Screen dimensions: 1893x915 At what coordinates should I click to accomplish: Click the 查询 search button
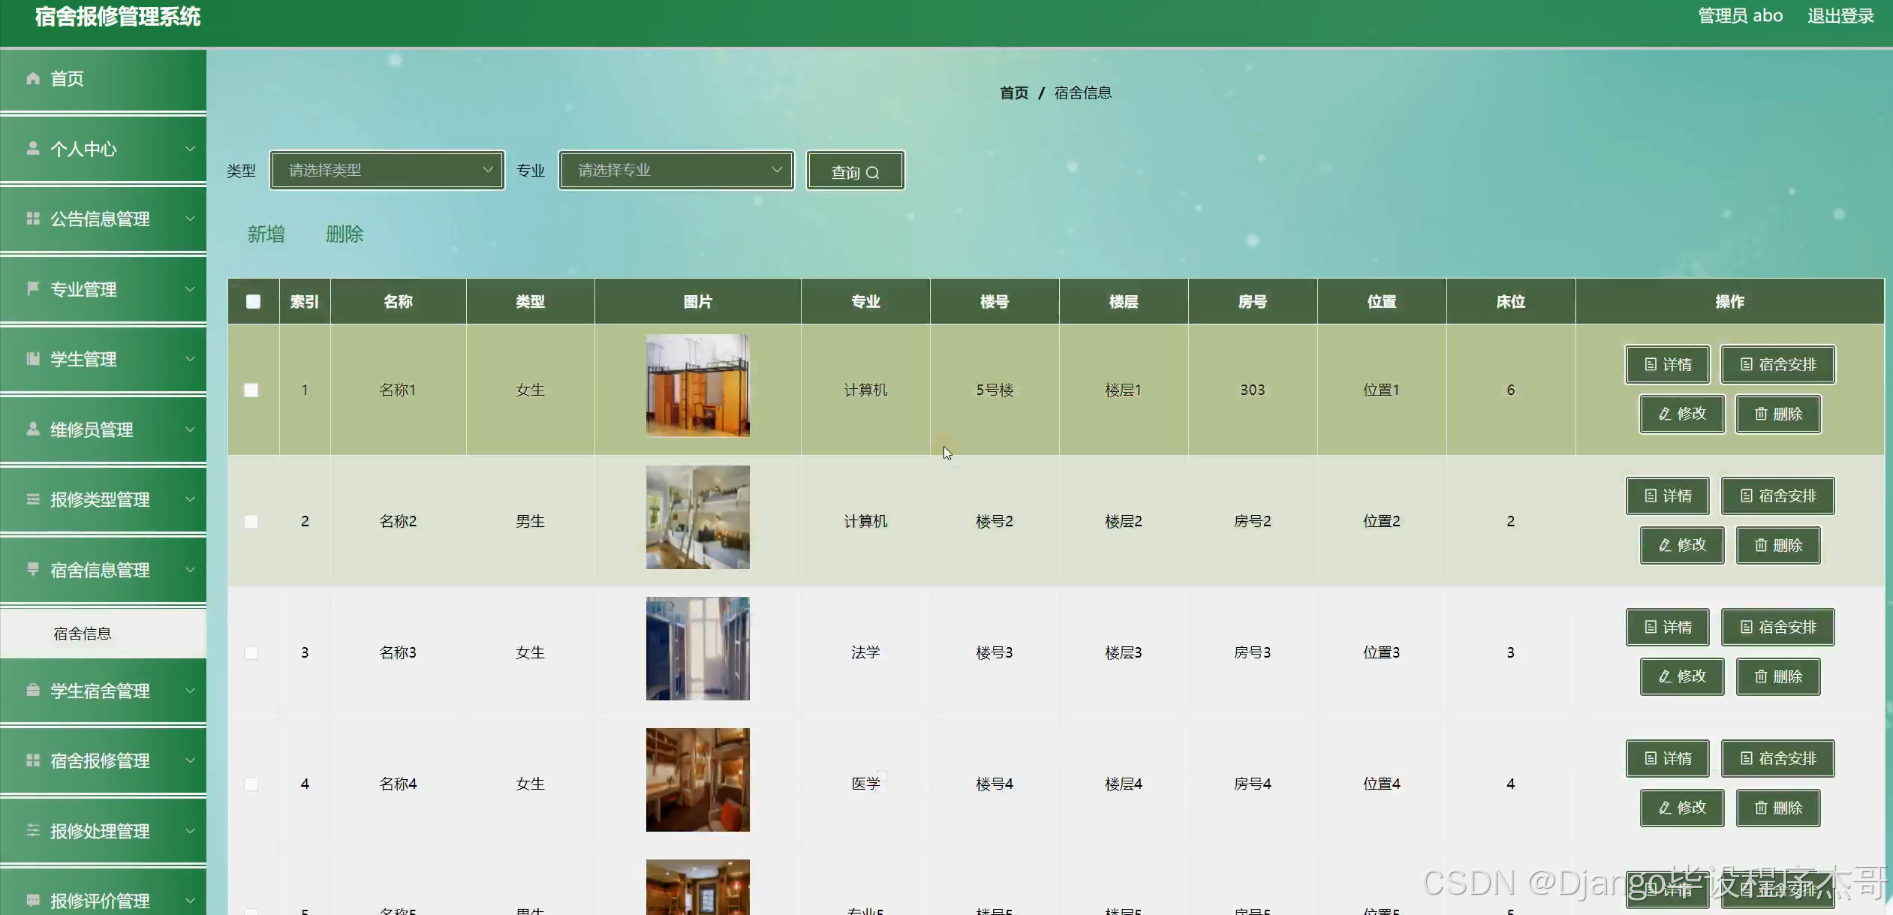[x=855, y=171]
